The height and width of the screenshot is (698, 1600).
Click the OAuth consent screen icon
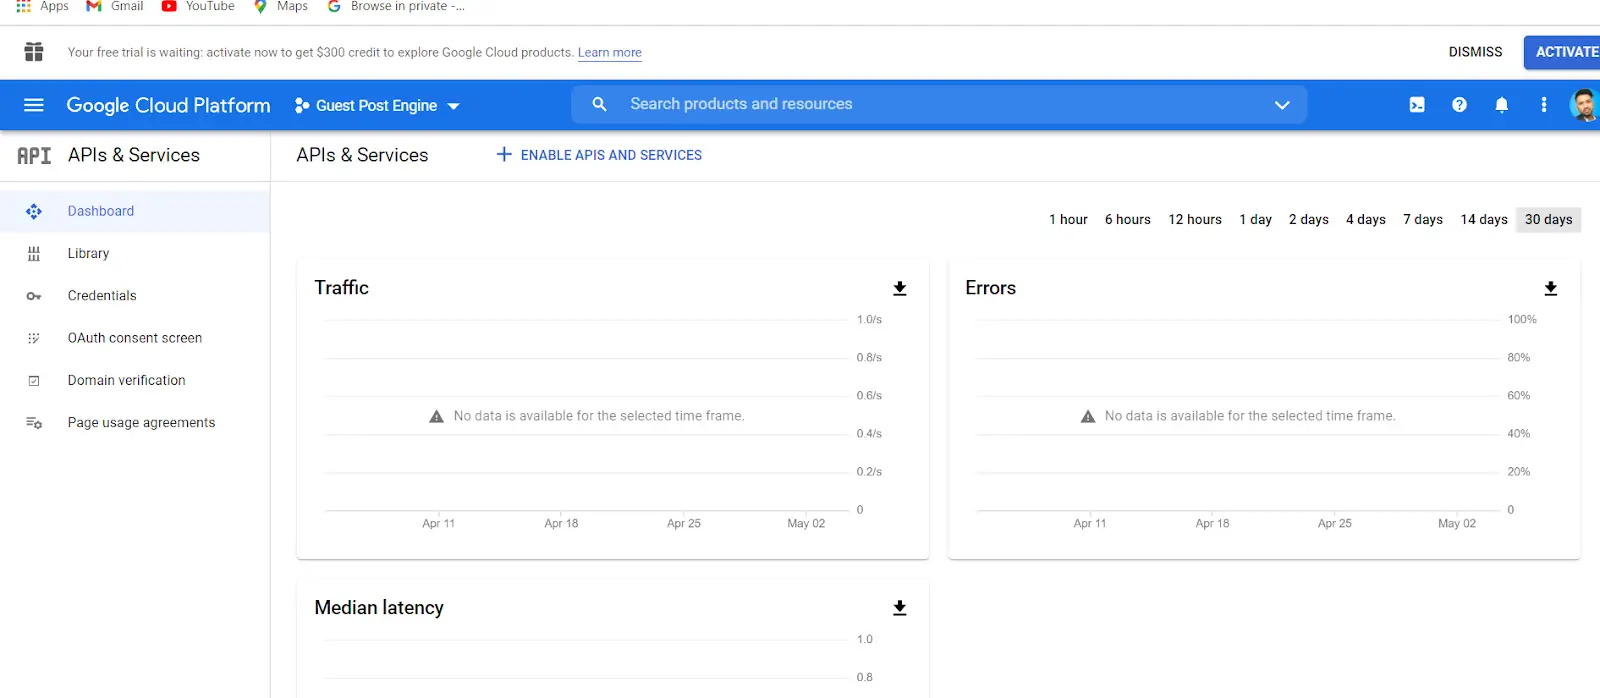tap(34, 338)
